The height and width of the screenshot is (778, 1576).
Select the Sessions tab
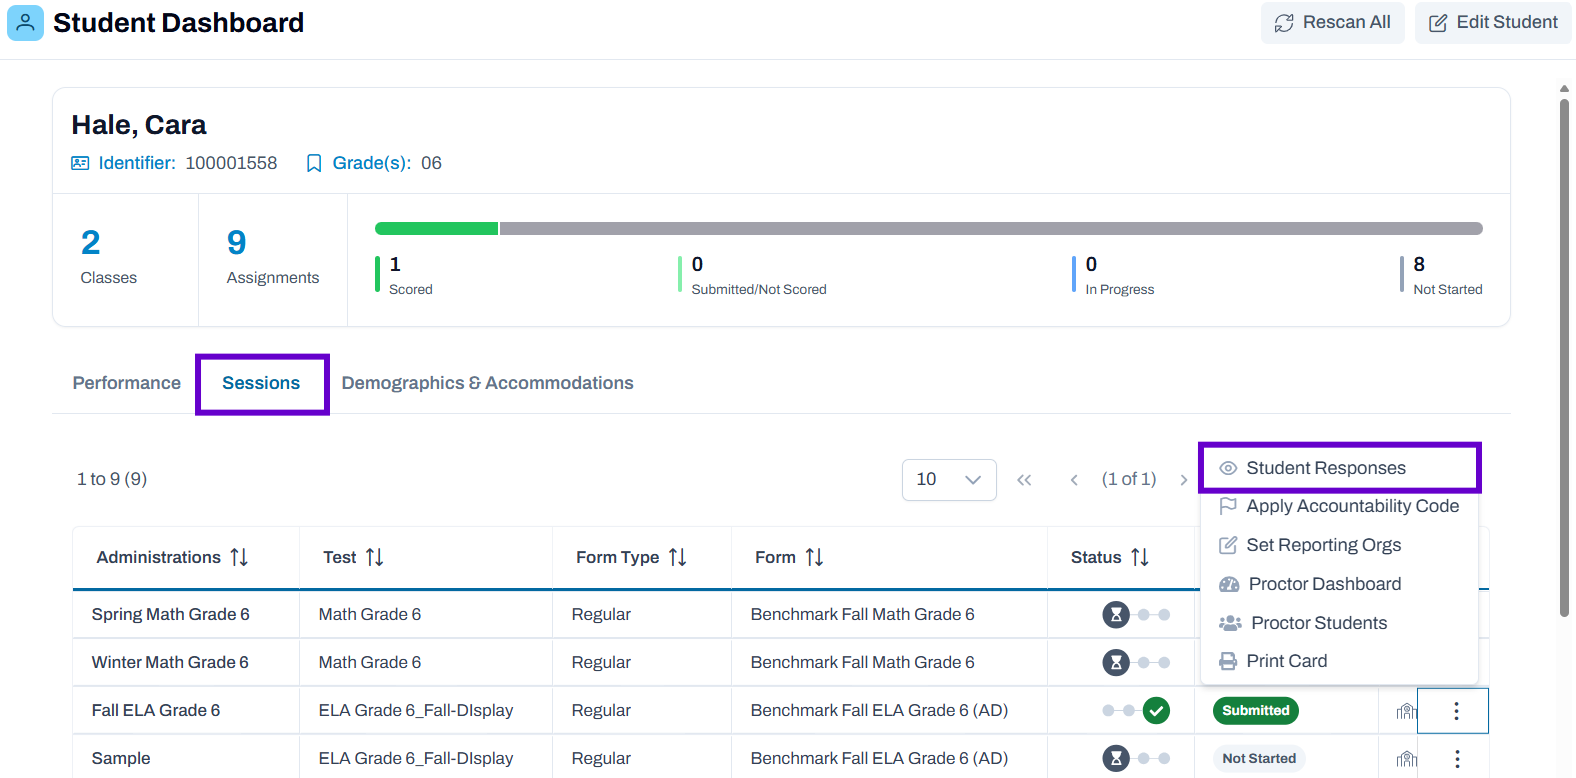tap(261, 383)
